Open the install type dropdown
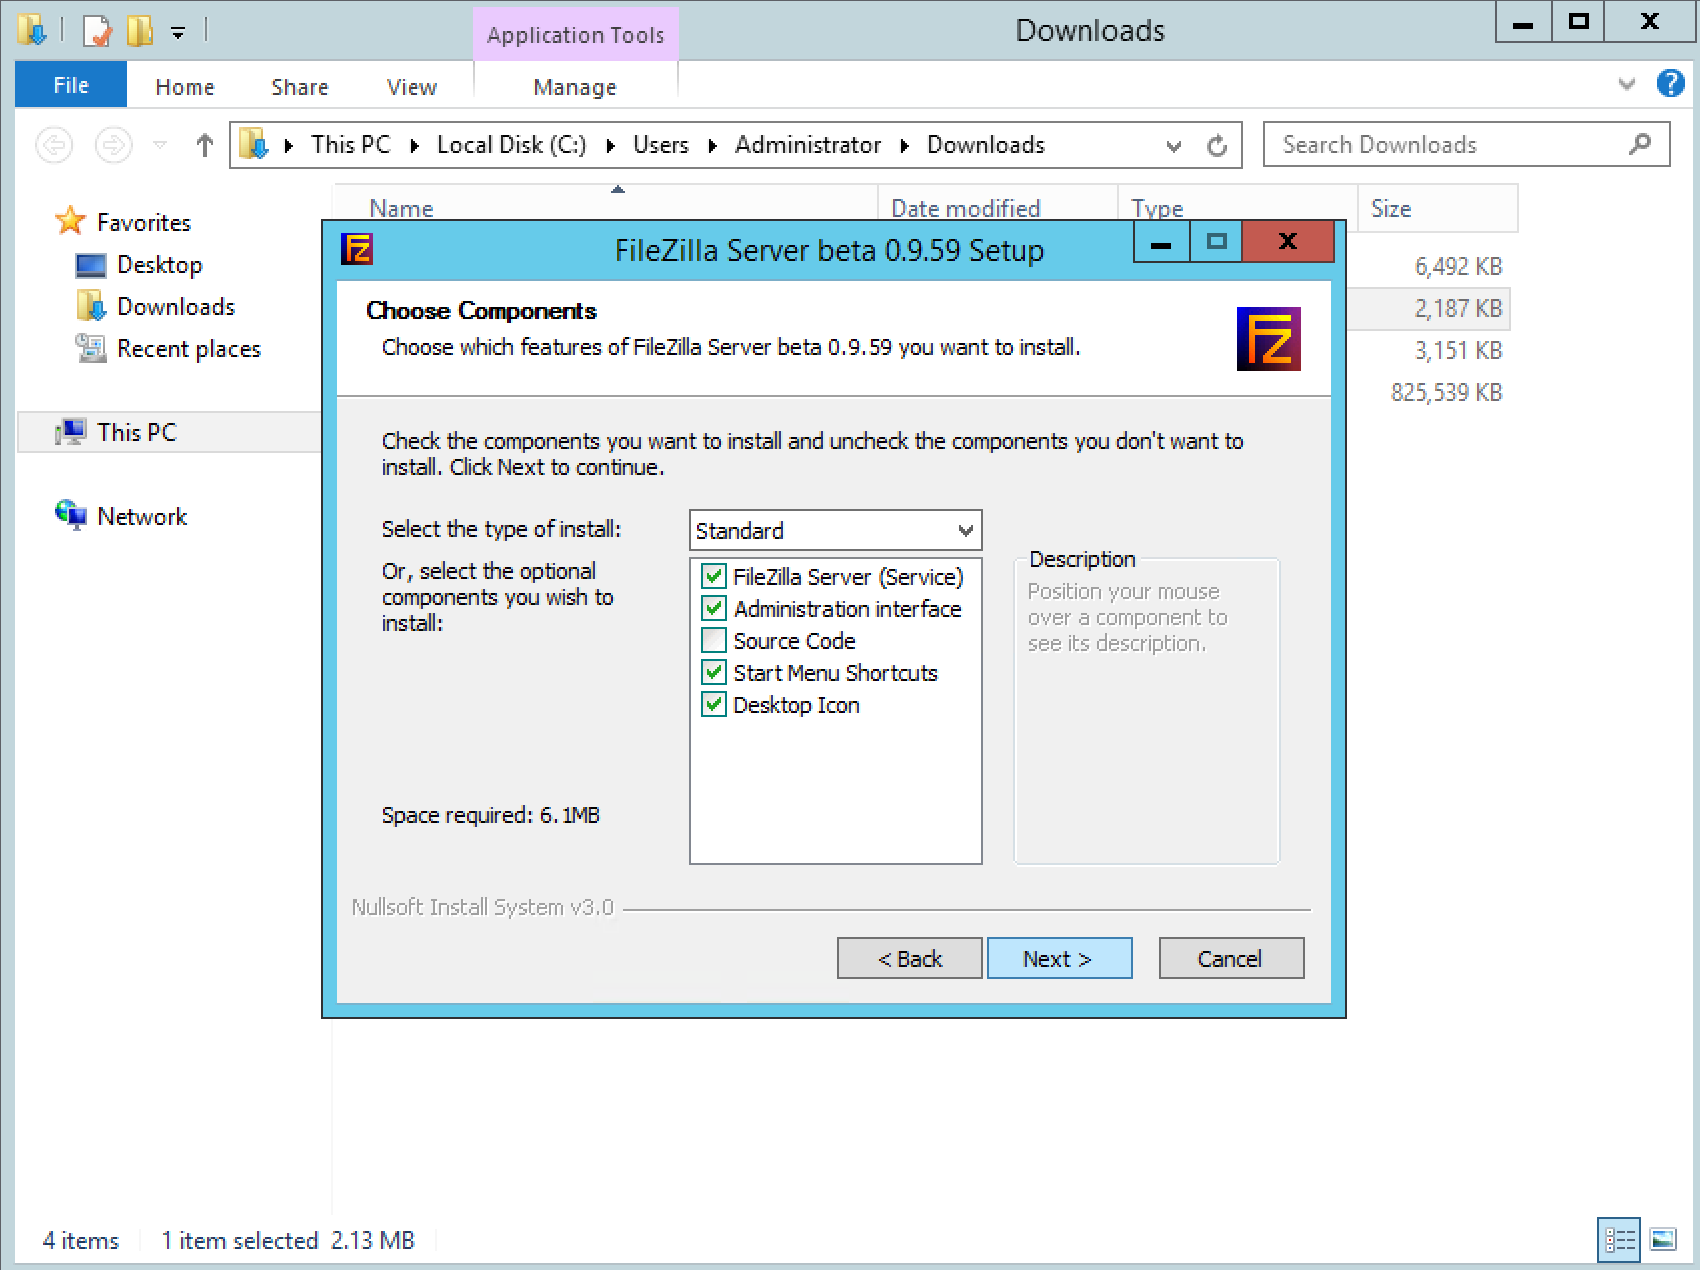1700x1270 pixels. point(963,530)
